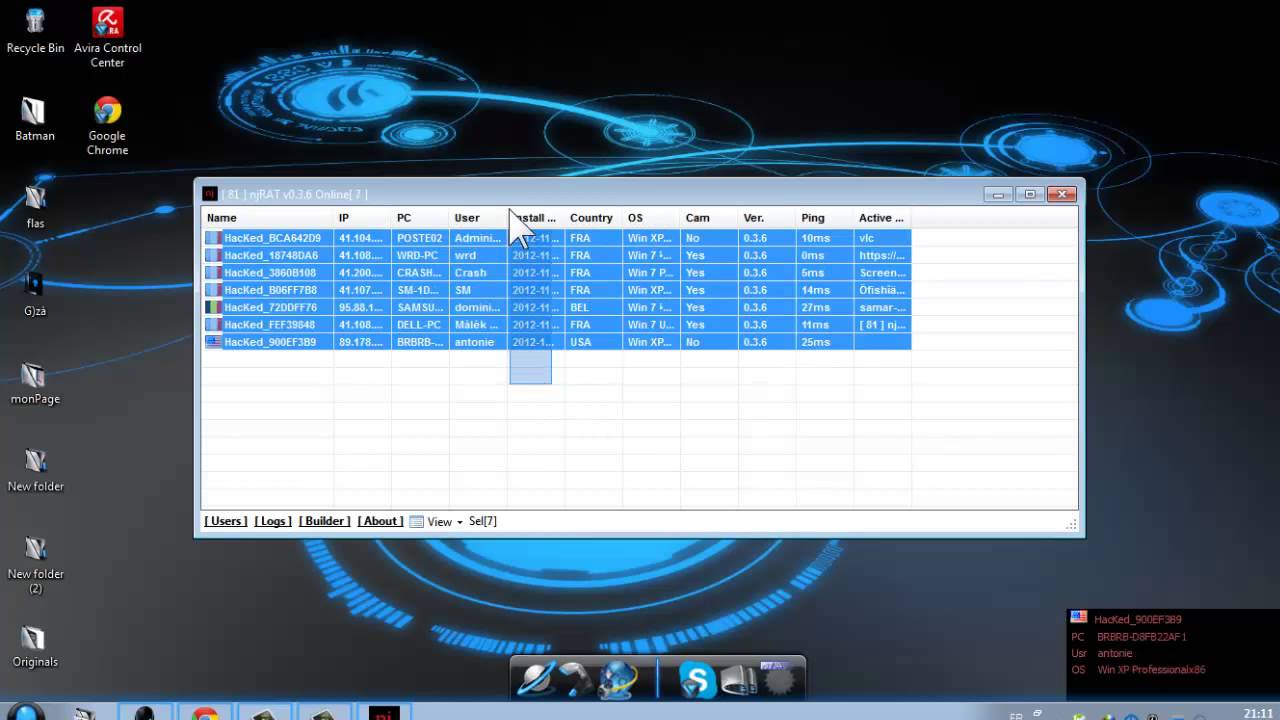
Task: Select the Originals desktop icon
Action: point(35,645)
